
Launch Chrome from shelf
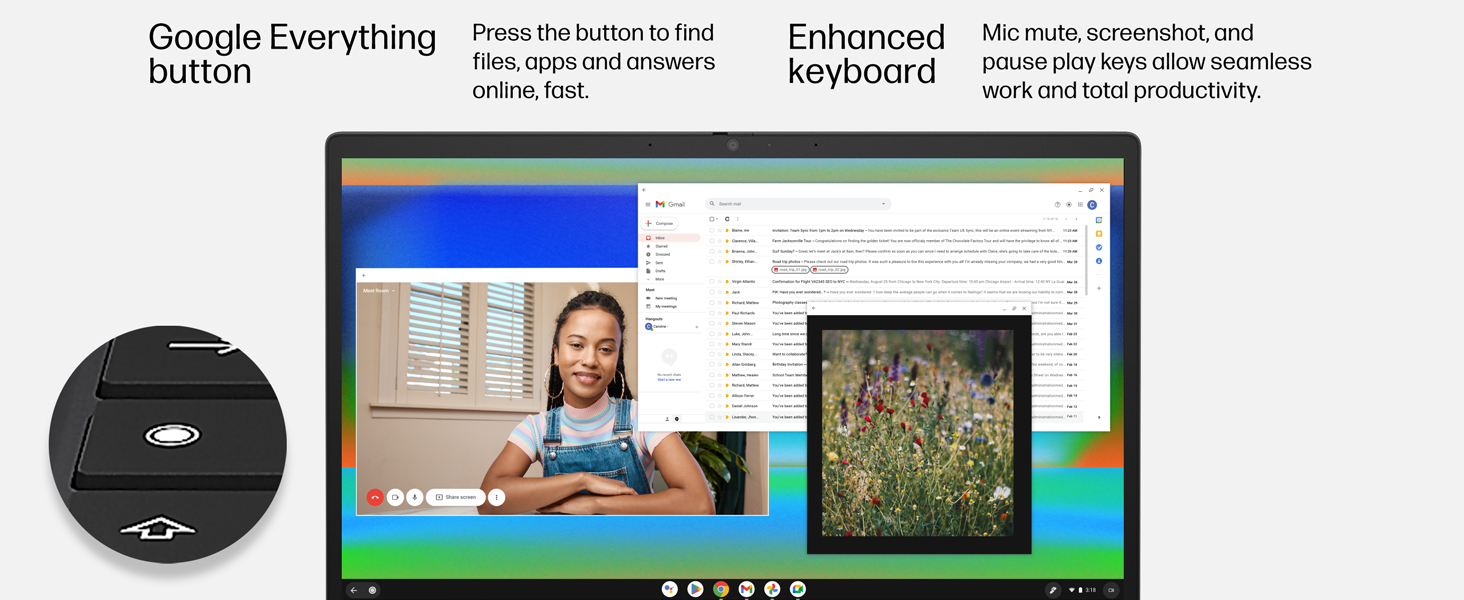(x=721, y=590)
